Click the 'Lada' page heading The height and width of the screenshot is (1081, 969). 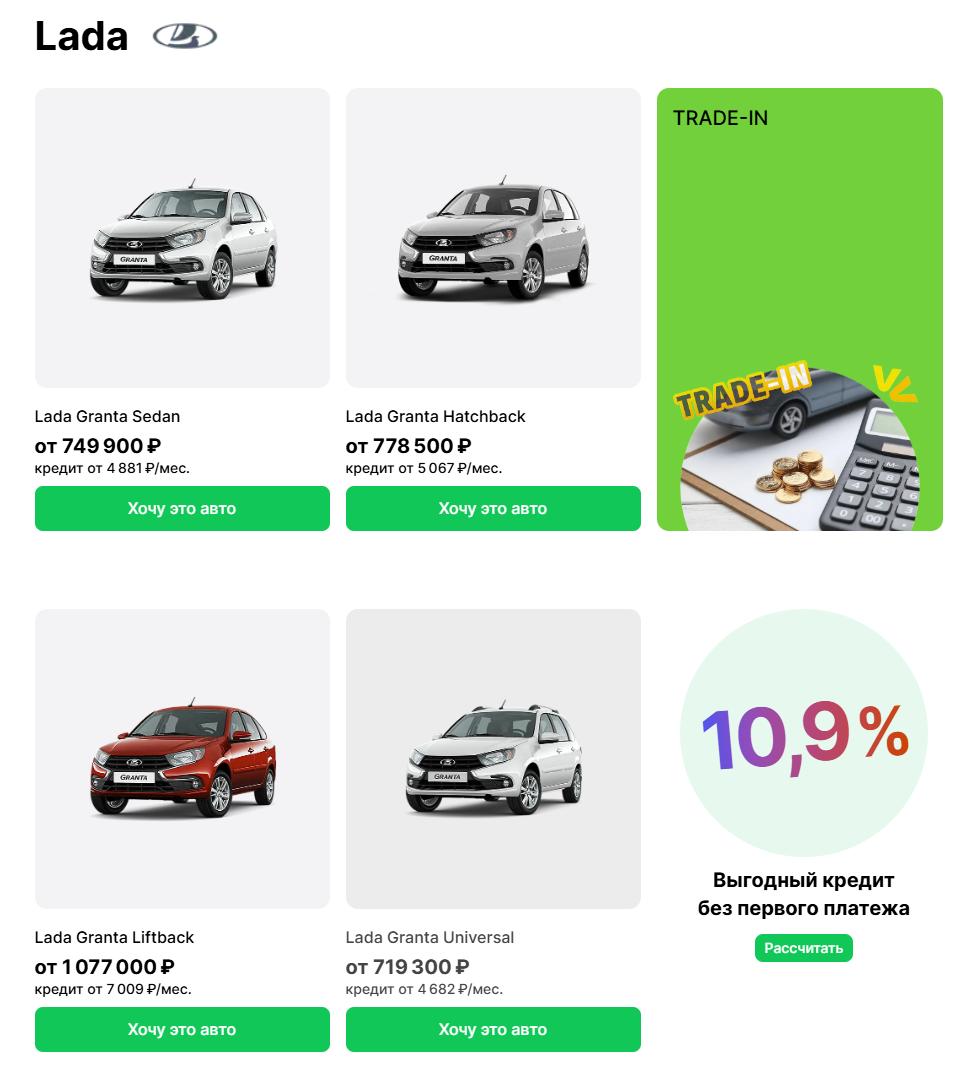pos(81,36)
